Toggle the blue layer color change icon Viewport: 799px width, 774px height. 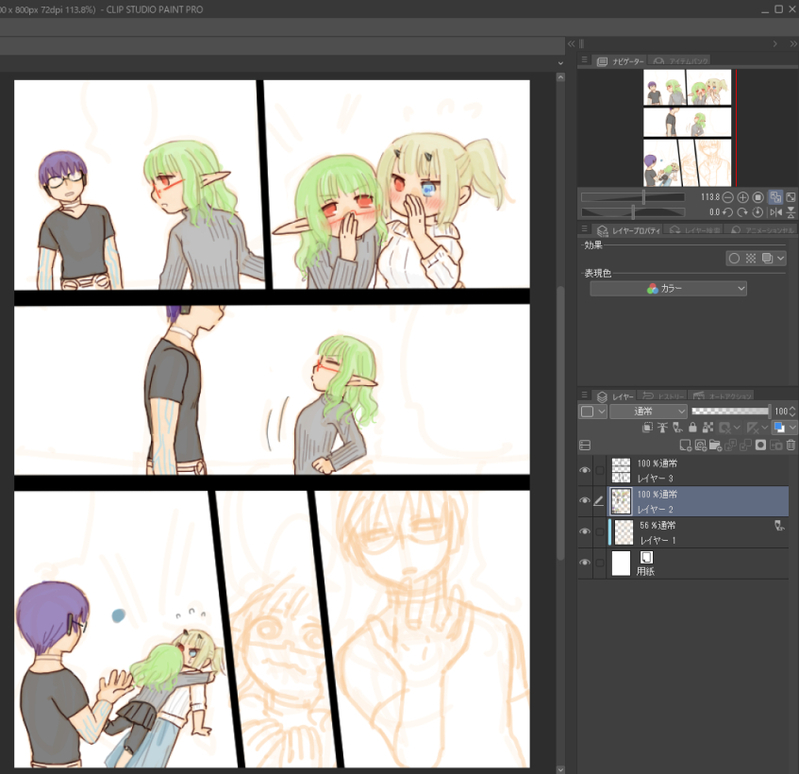pos(779,428)
